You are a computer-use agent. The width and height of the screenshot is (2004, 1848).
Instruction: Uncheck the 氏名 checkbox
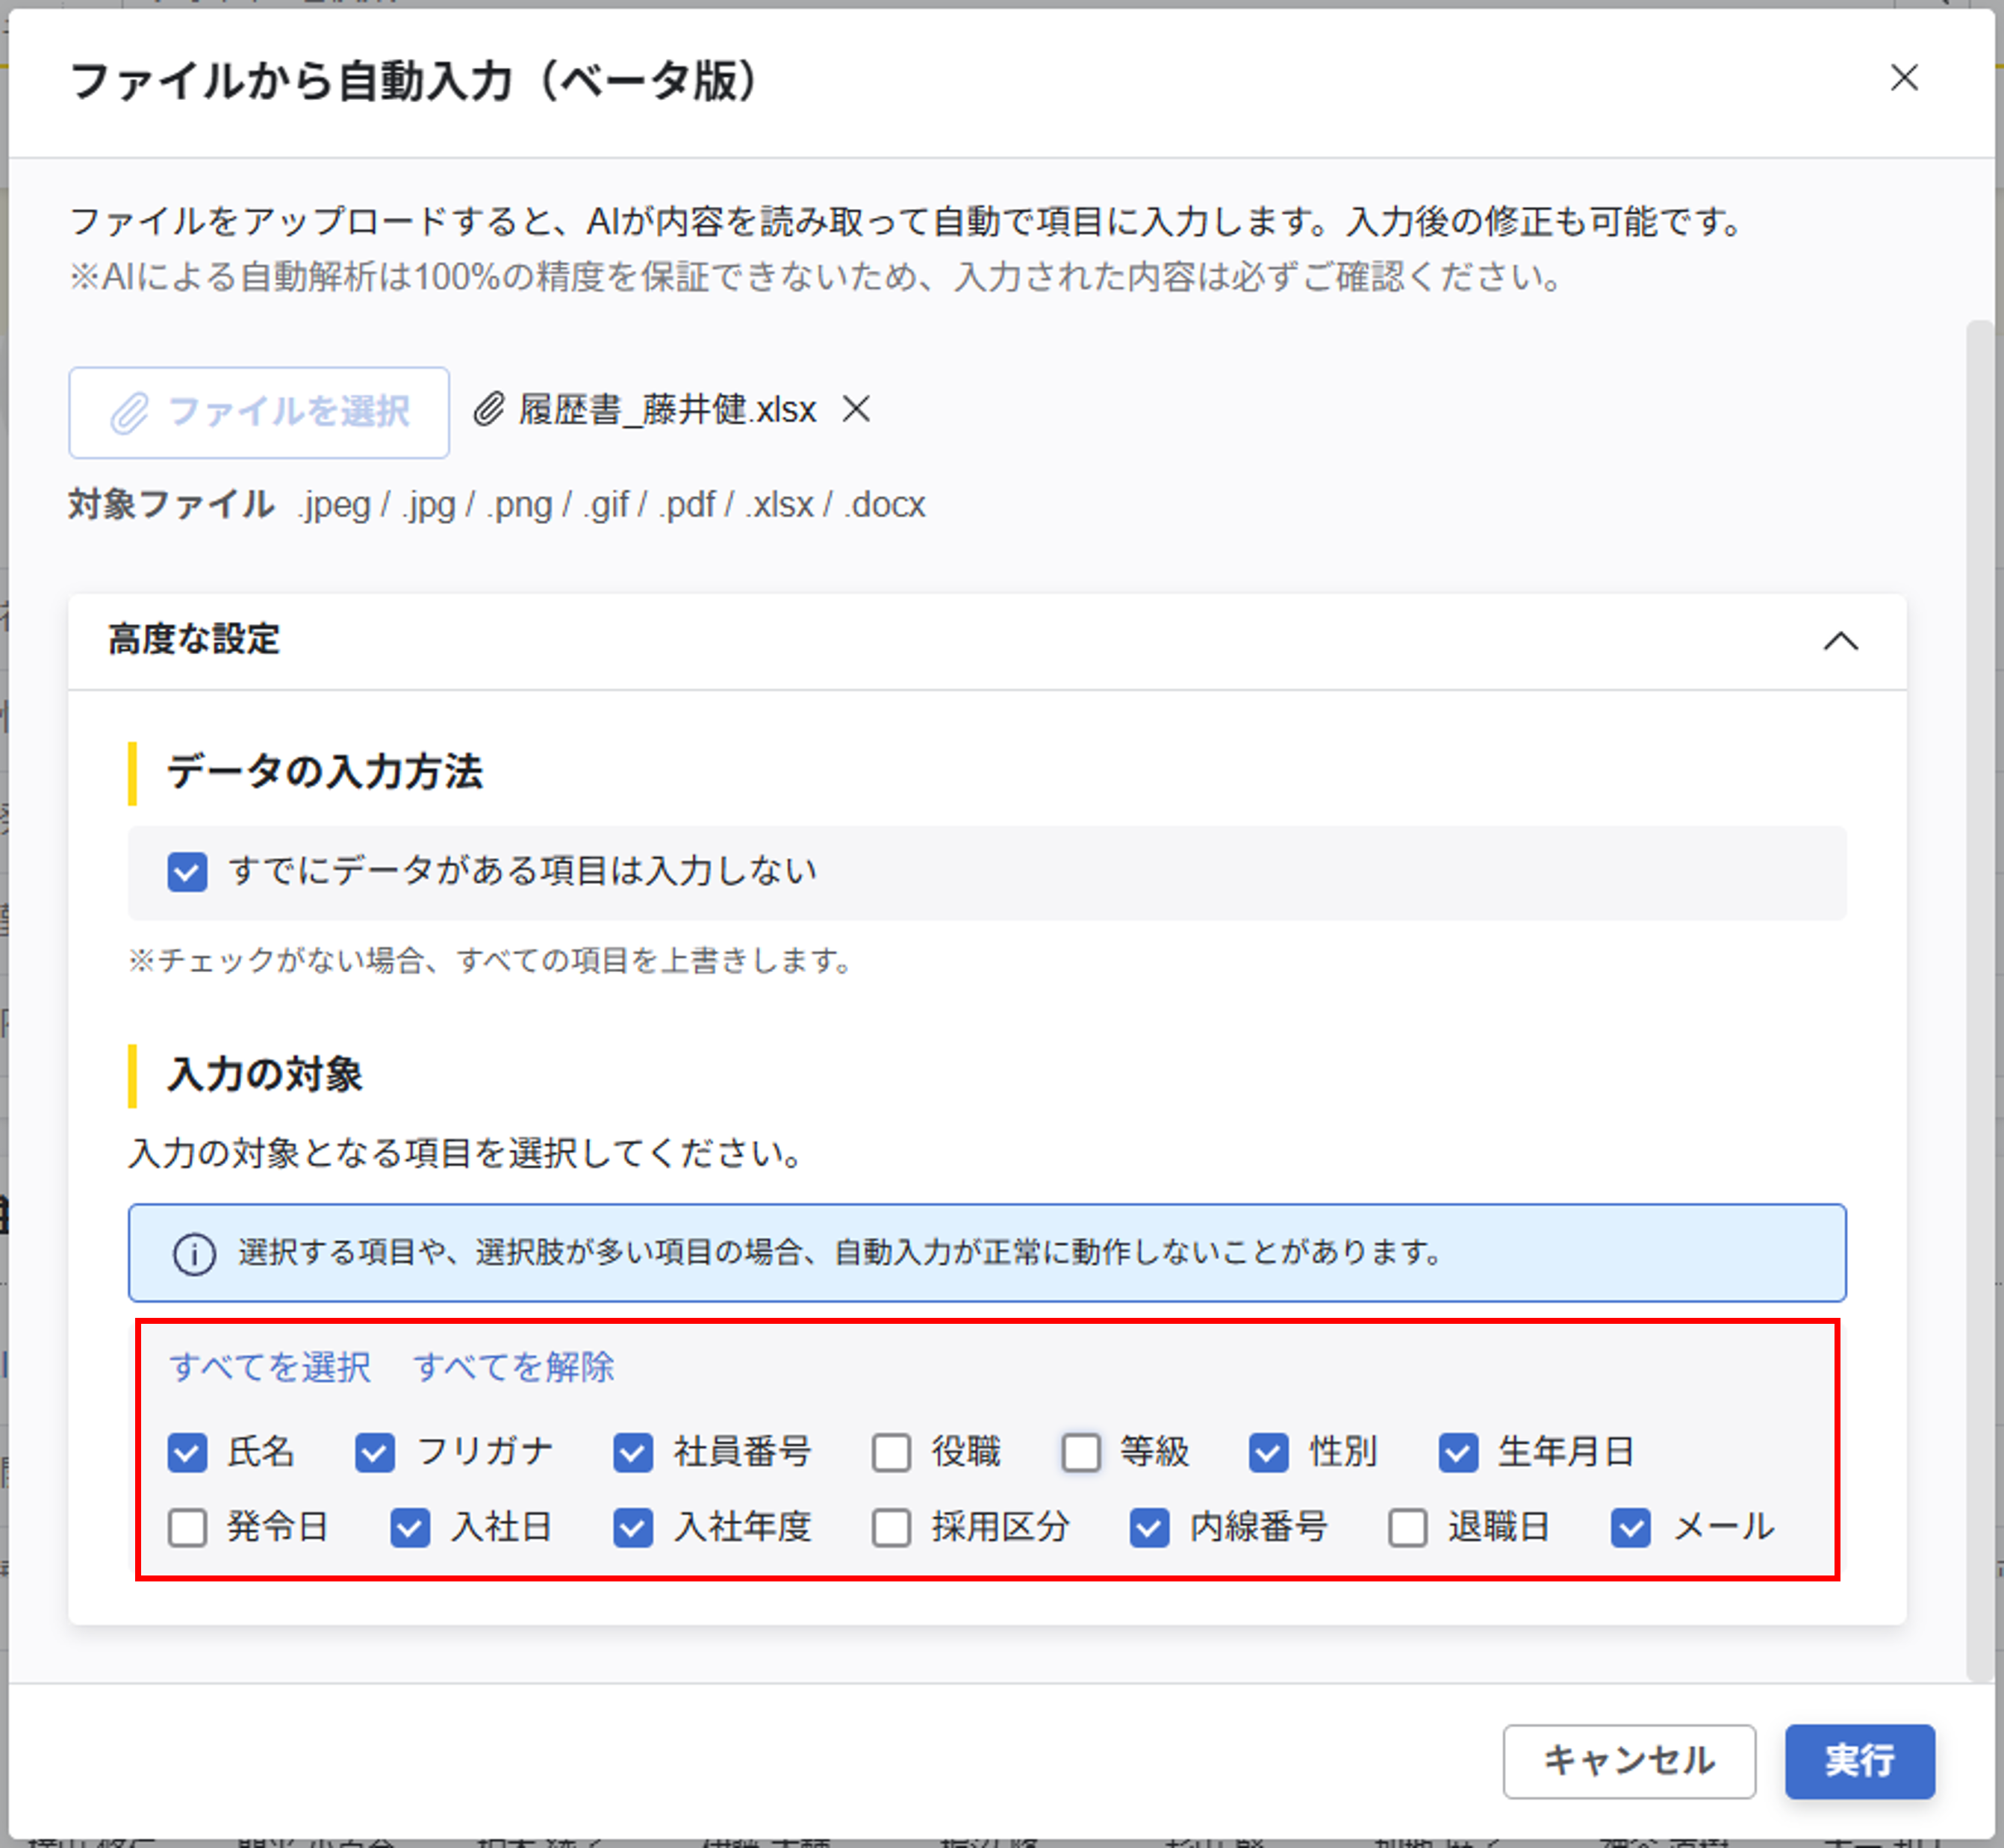[188, 1452]
